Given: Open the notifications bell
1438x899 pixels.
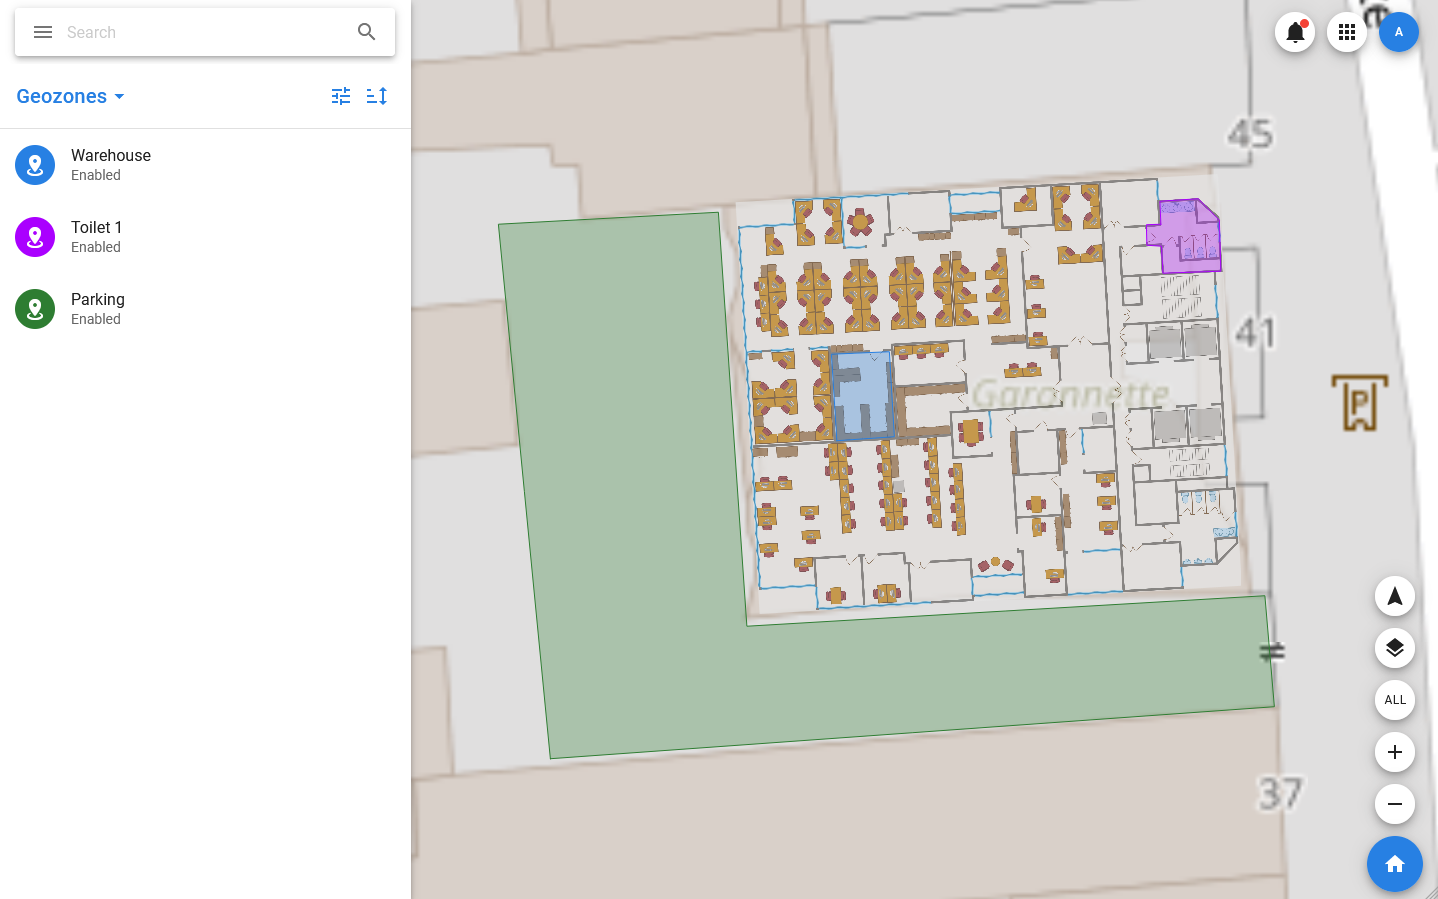Looking at the screenshot, I should pyautogui.click(x=1295, y=32).
